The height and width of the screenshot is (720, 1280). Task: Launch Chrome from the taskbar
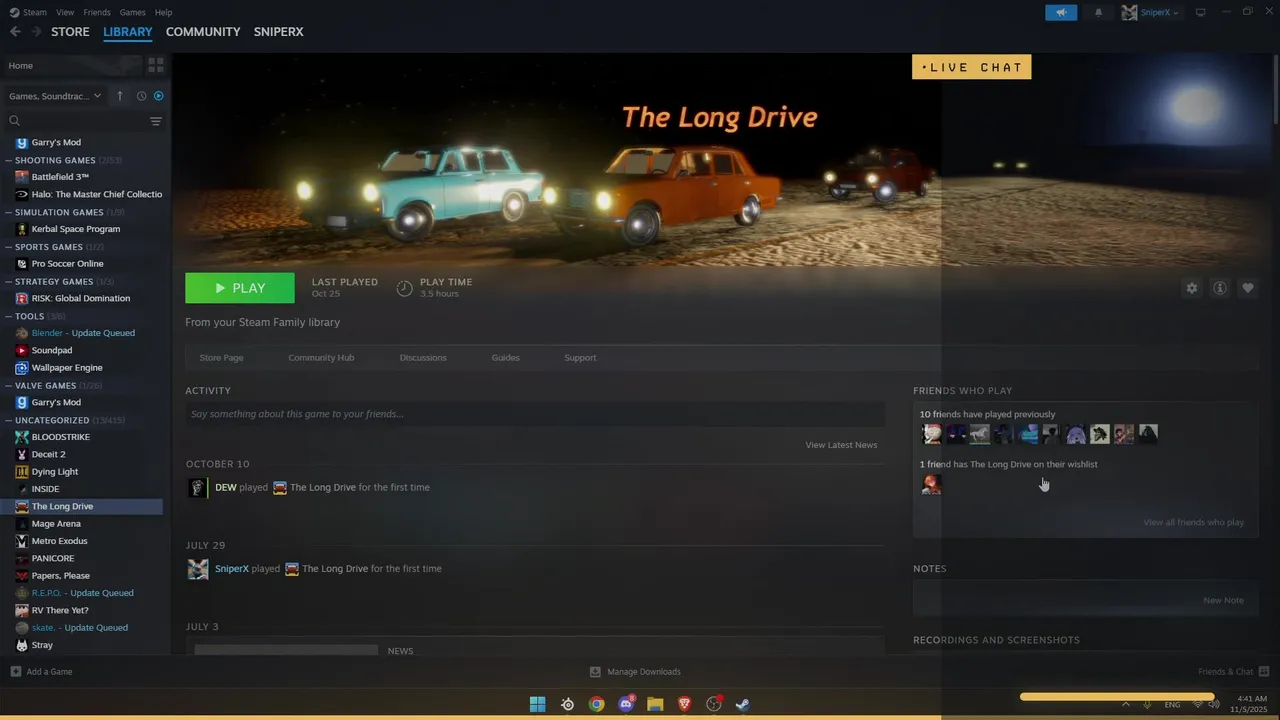pyautogui.click(x=597, y=704)
